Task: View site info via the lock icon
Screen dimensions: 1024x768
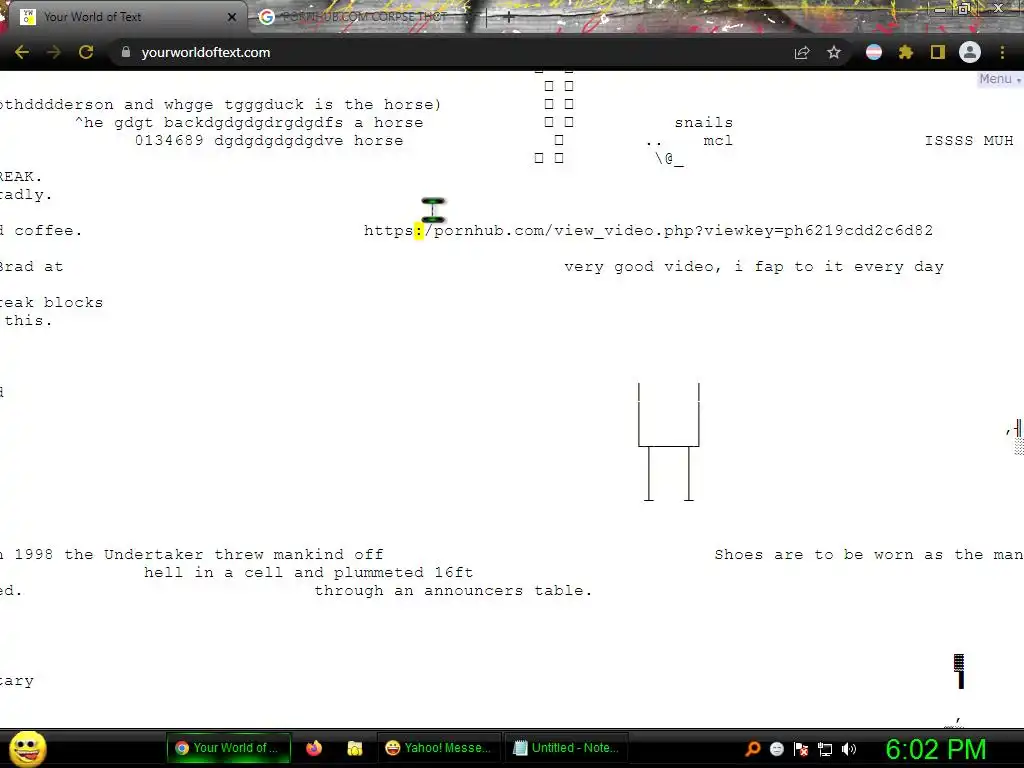Action: coord(126,52)
